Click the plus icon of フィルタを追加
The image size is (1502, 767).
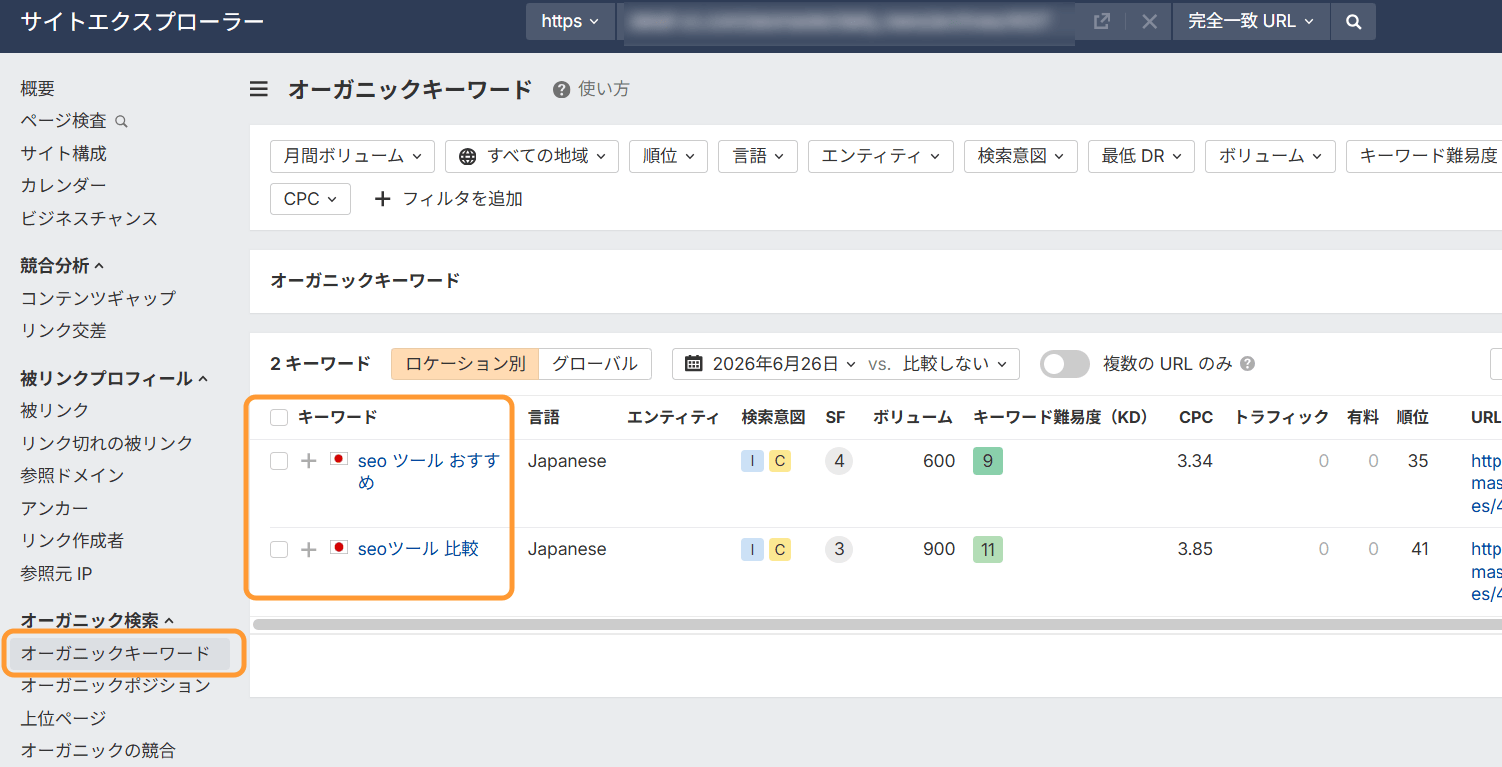click(382, 199)
